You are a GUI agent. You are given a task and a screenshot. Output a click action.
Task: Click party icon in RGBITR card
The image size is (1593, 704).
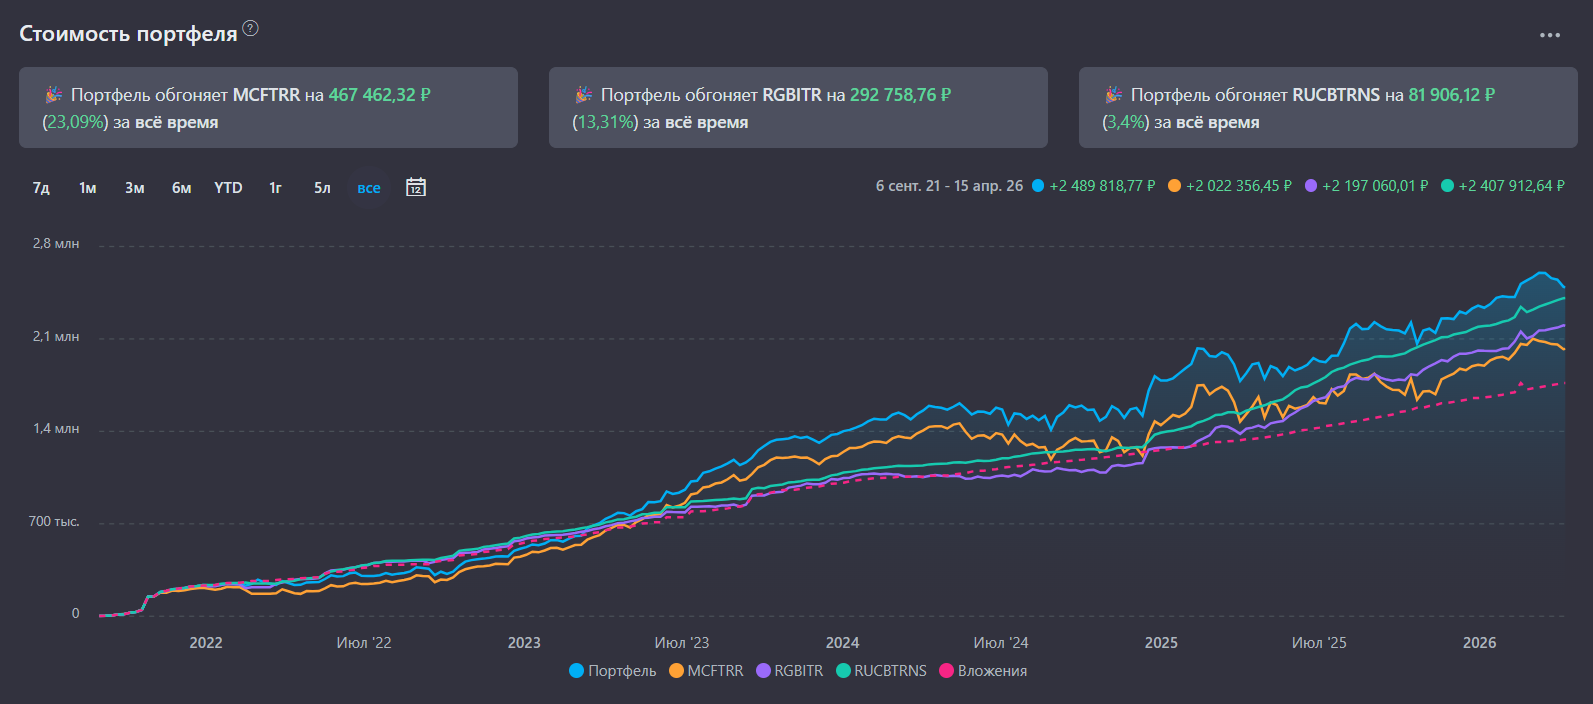[584, 95]
